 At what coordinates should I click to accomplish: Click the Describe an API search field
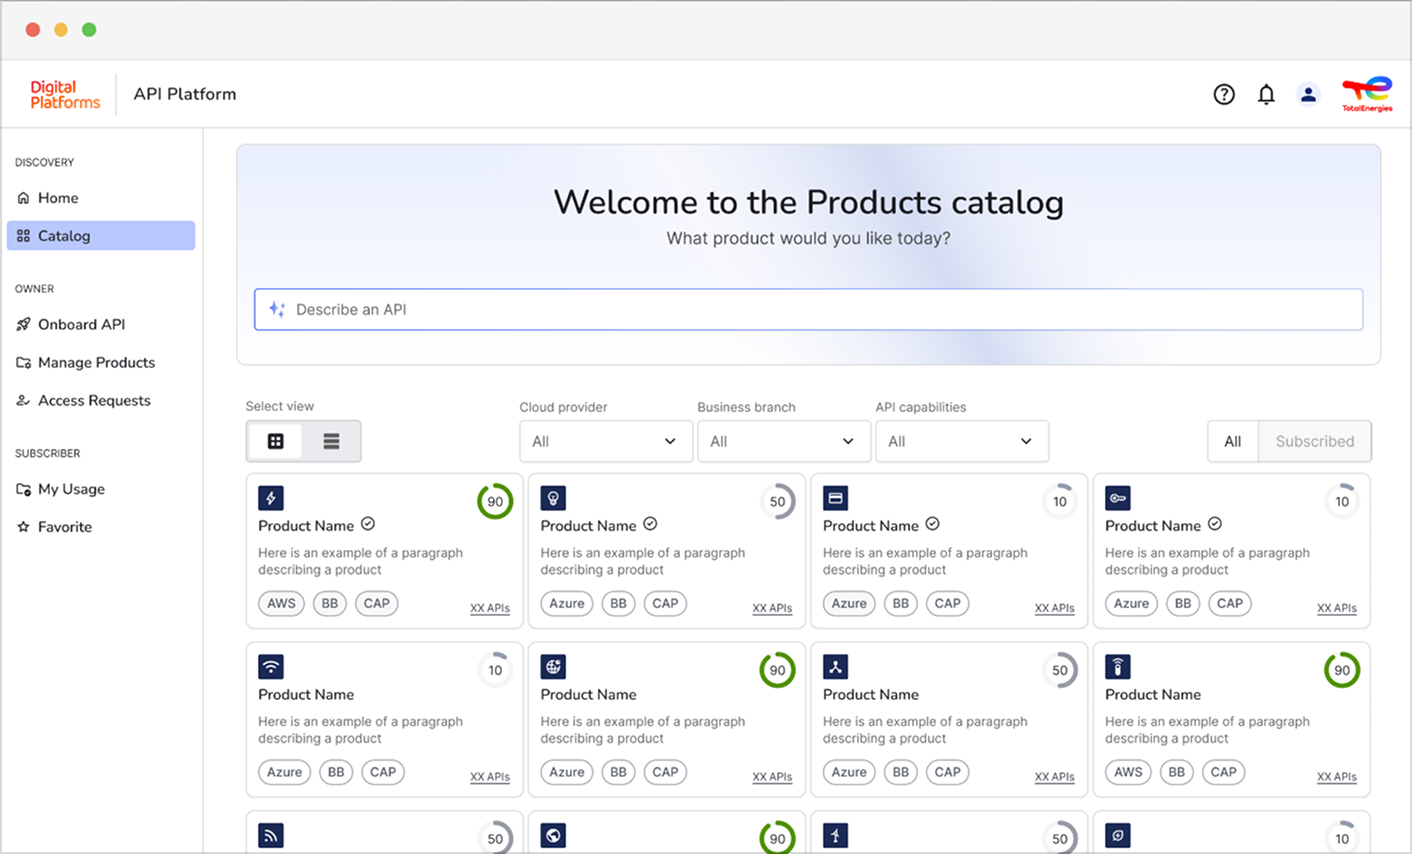[808, 310]
